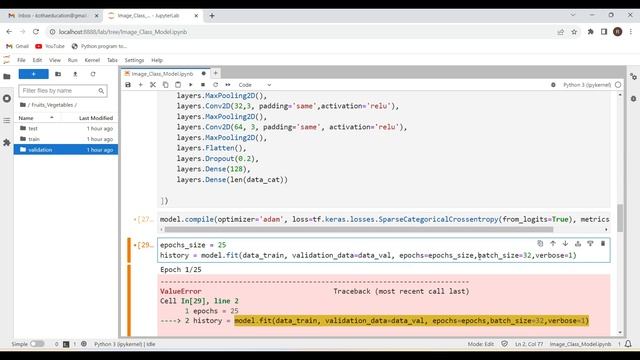The image size is (640, 360).
Task: Select the validation folder
Action: coord(66,149)
